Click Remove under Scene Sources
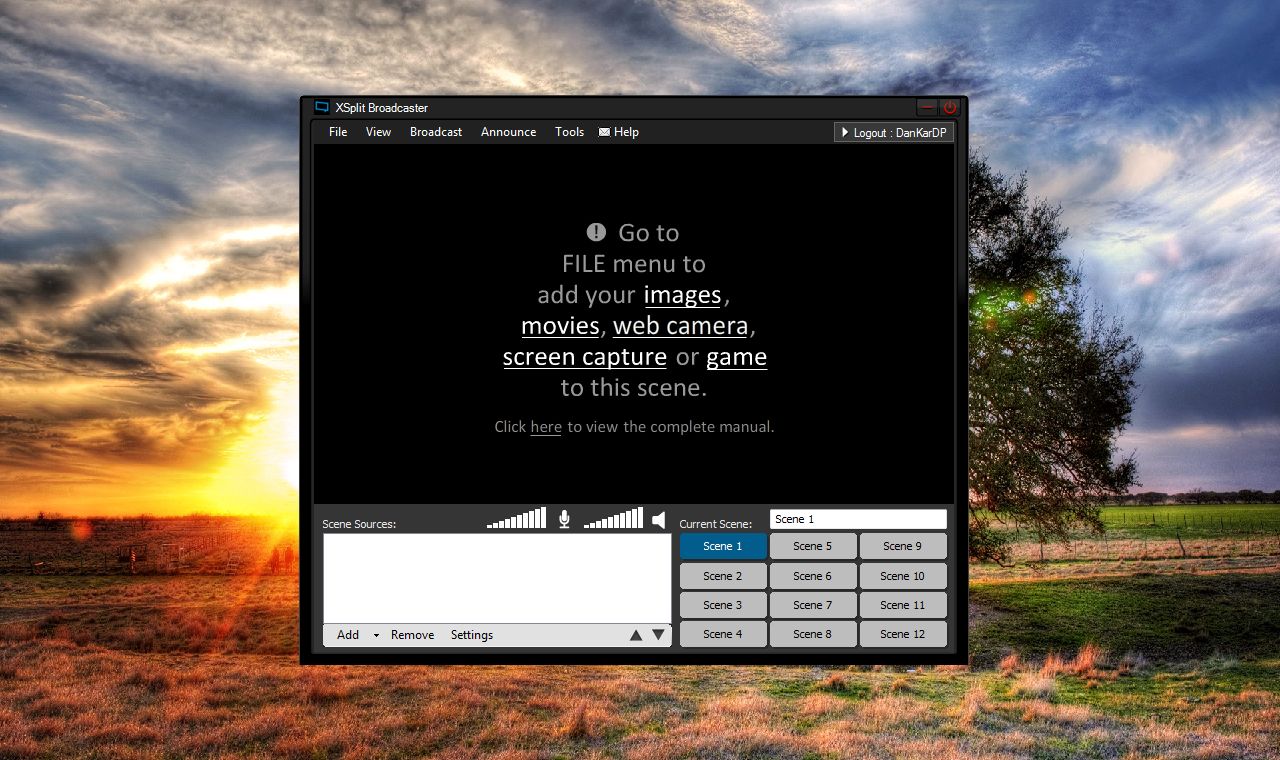Screen dimensions: 1280x760 click(x=412, y=635)
